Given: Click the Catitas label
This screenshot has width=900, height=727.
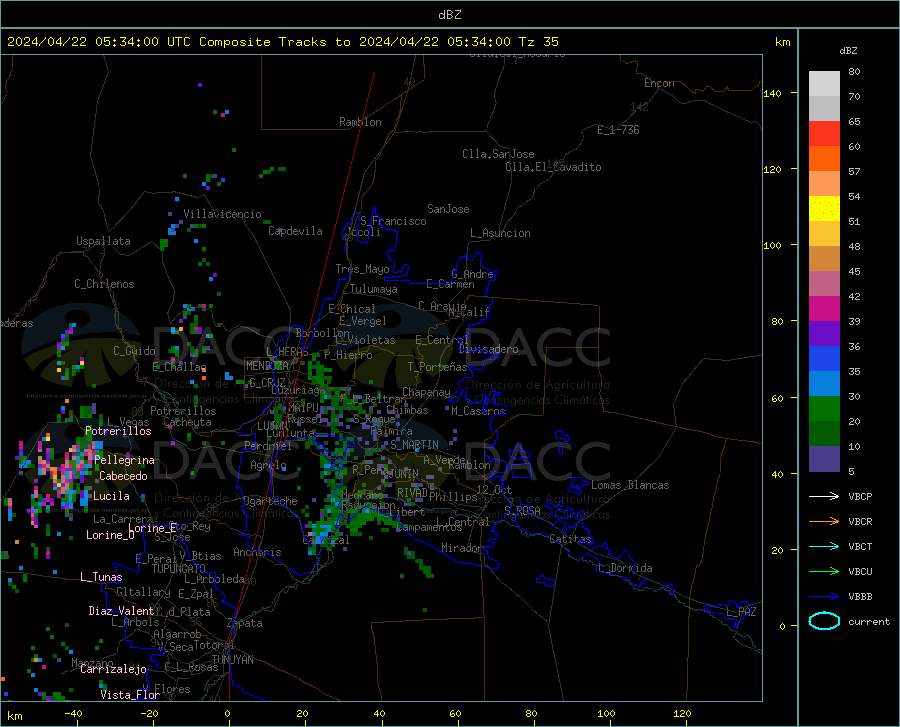Looking at the screenshot, I should click(x=570, y=539).
